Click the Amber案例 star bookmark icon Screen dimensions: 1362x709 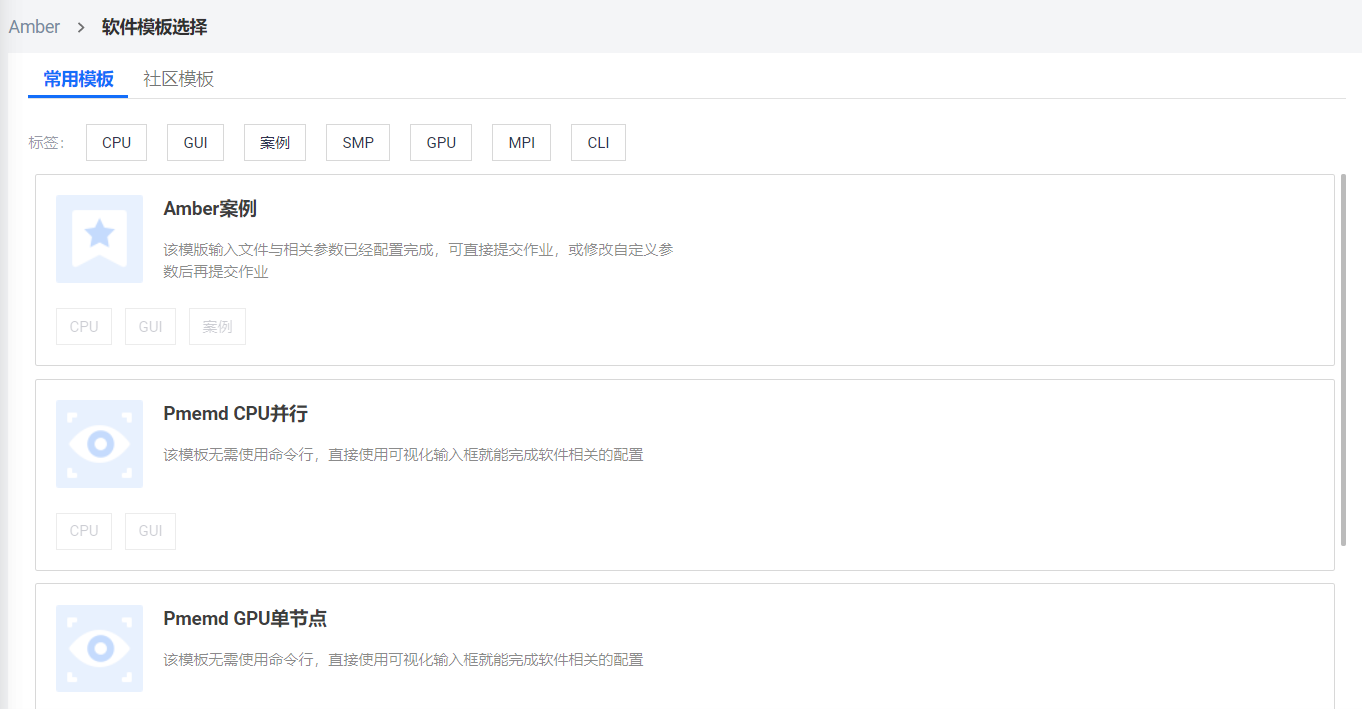click(x=99, y=239)
